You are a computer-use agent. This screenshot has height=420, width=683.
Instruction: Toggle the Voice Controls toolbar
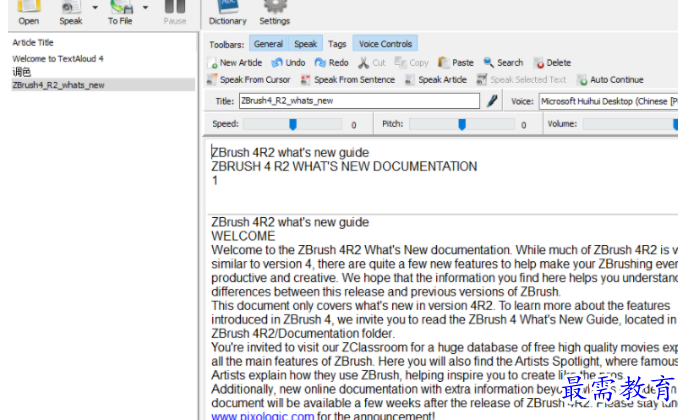[385, 44]
